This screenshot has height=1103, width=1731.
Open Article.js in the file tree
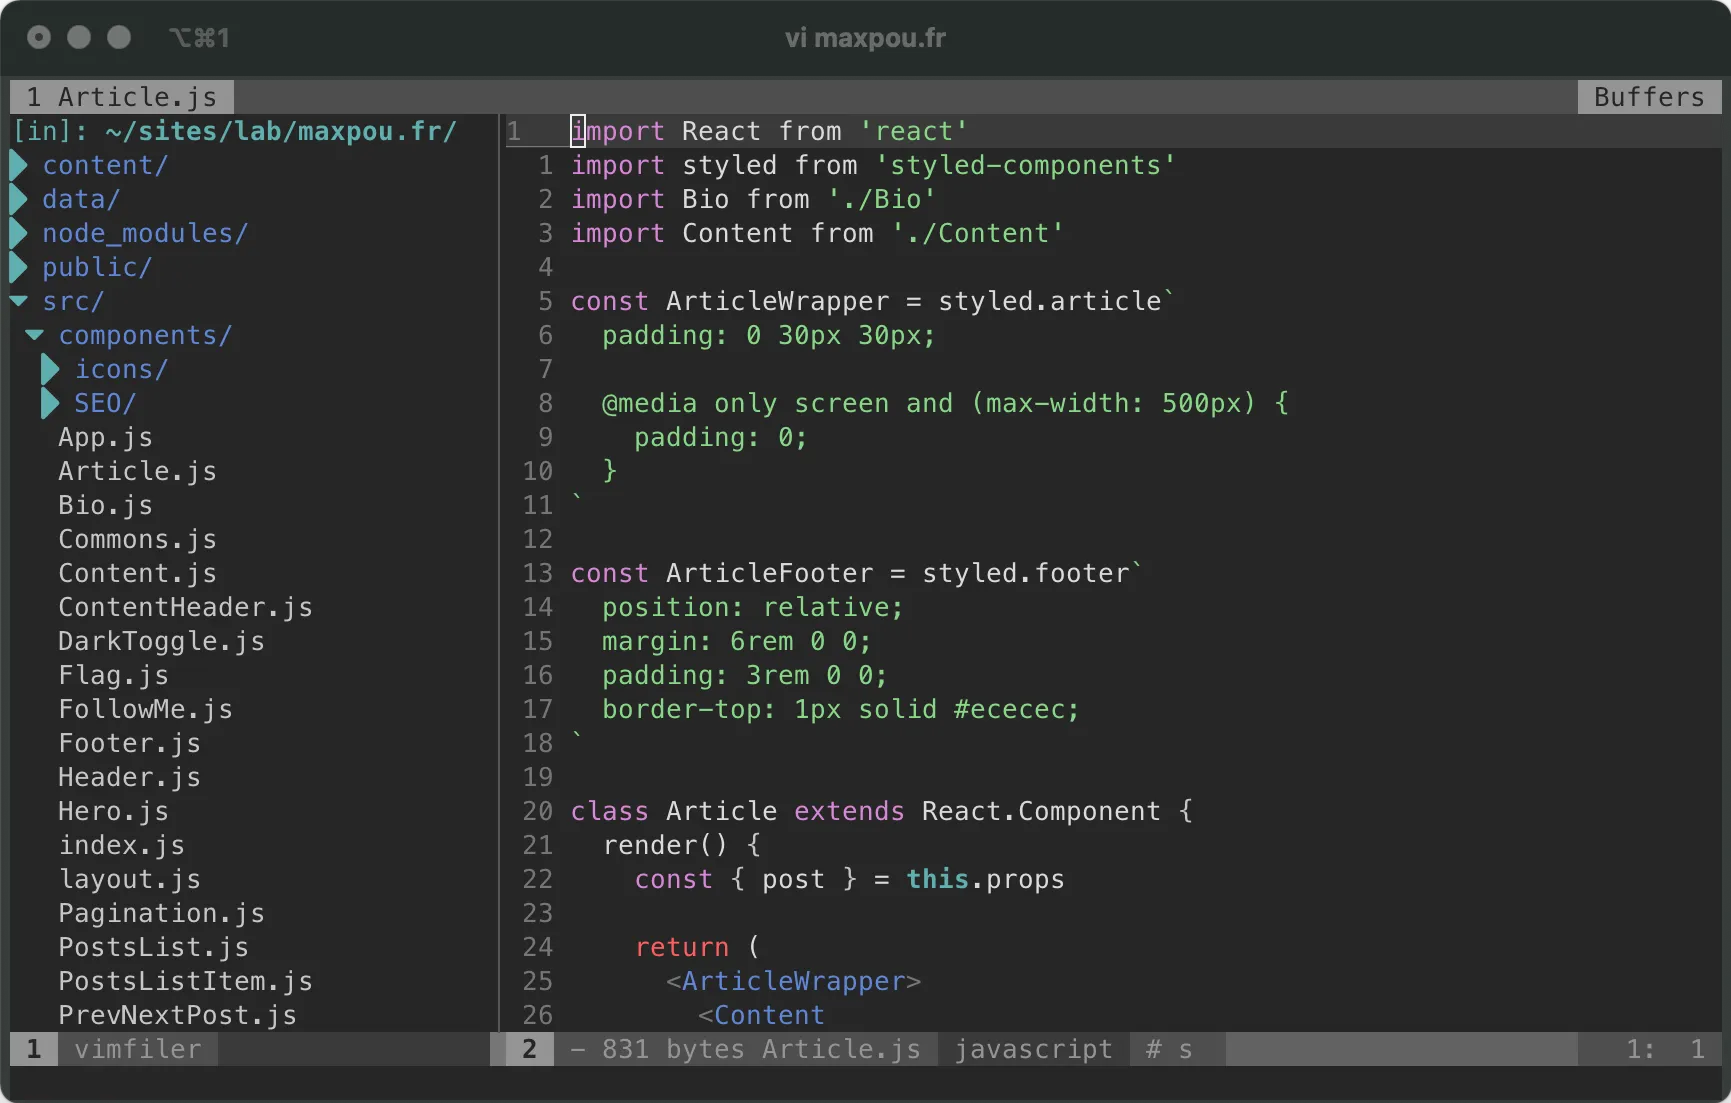click(x=137, y=471)
